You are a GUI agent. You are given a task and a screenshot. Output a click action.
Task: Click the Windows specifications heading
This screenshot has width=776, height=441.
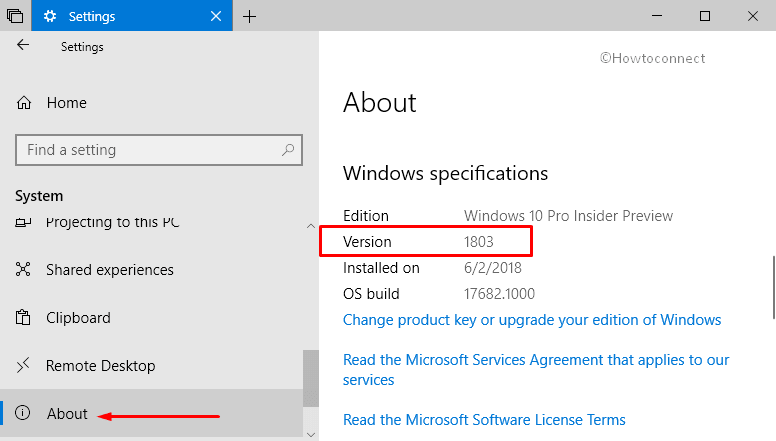[x=445, y=174]
